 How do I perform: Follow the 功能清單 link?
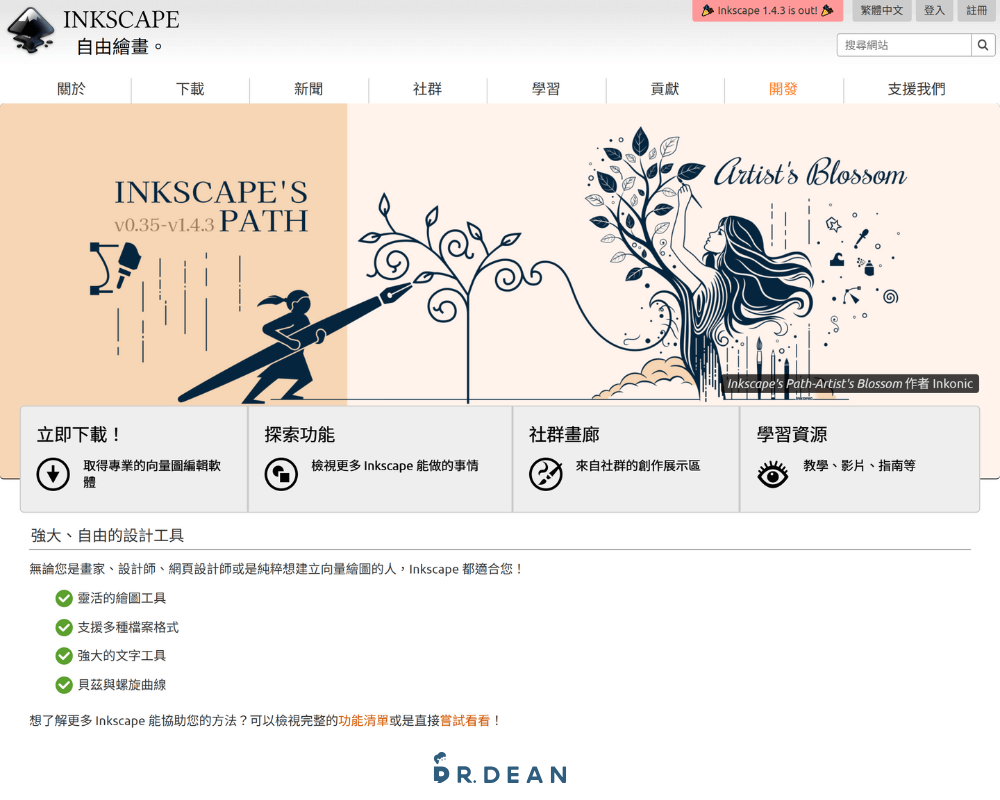364,720
